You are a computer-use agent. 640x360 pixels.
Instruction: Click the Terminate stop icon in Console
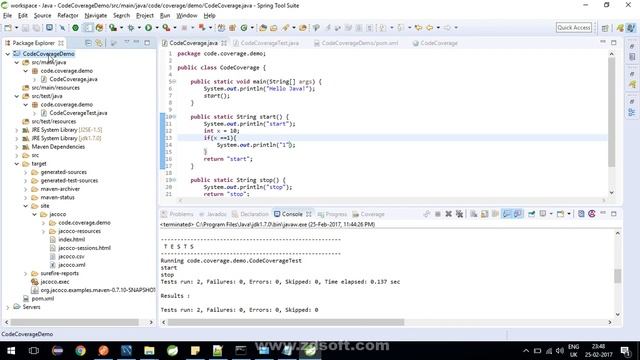pyautogui.click(x=438, y=214)
